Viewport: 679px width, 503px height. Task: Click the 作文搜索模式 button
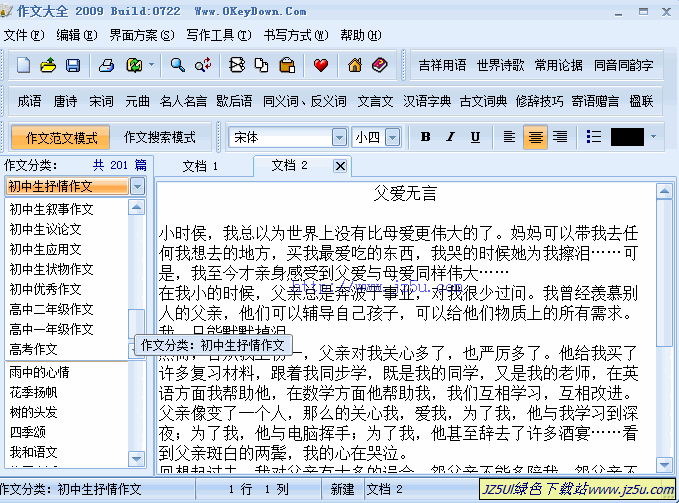point(159,137)
